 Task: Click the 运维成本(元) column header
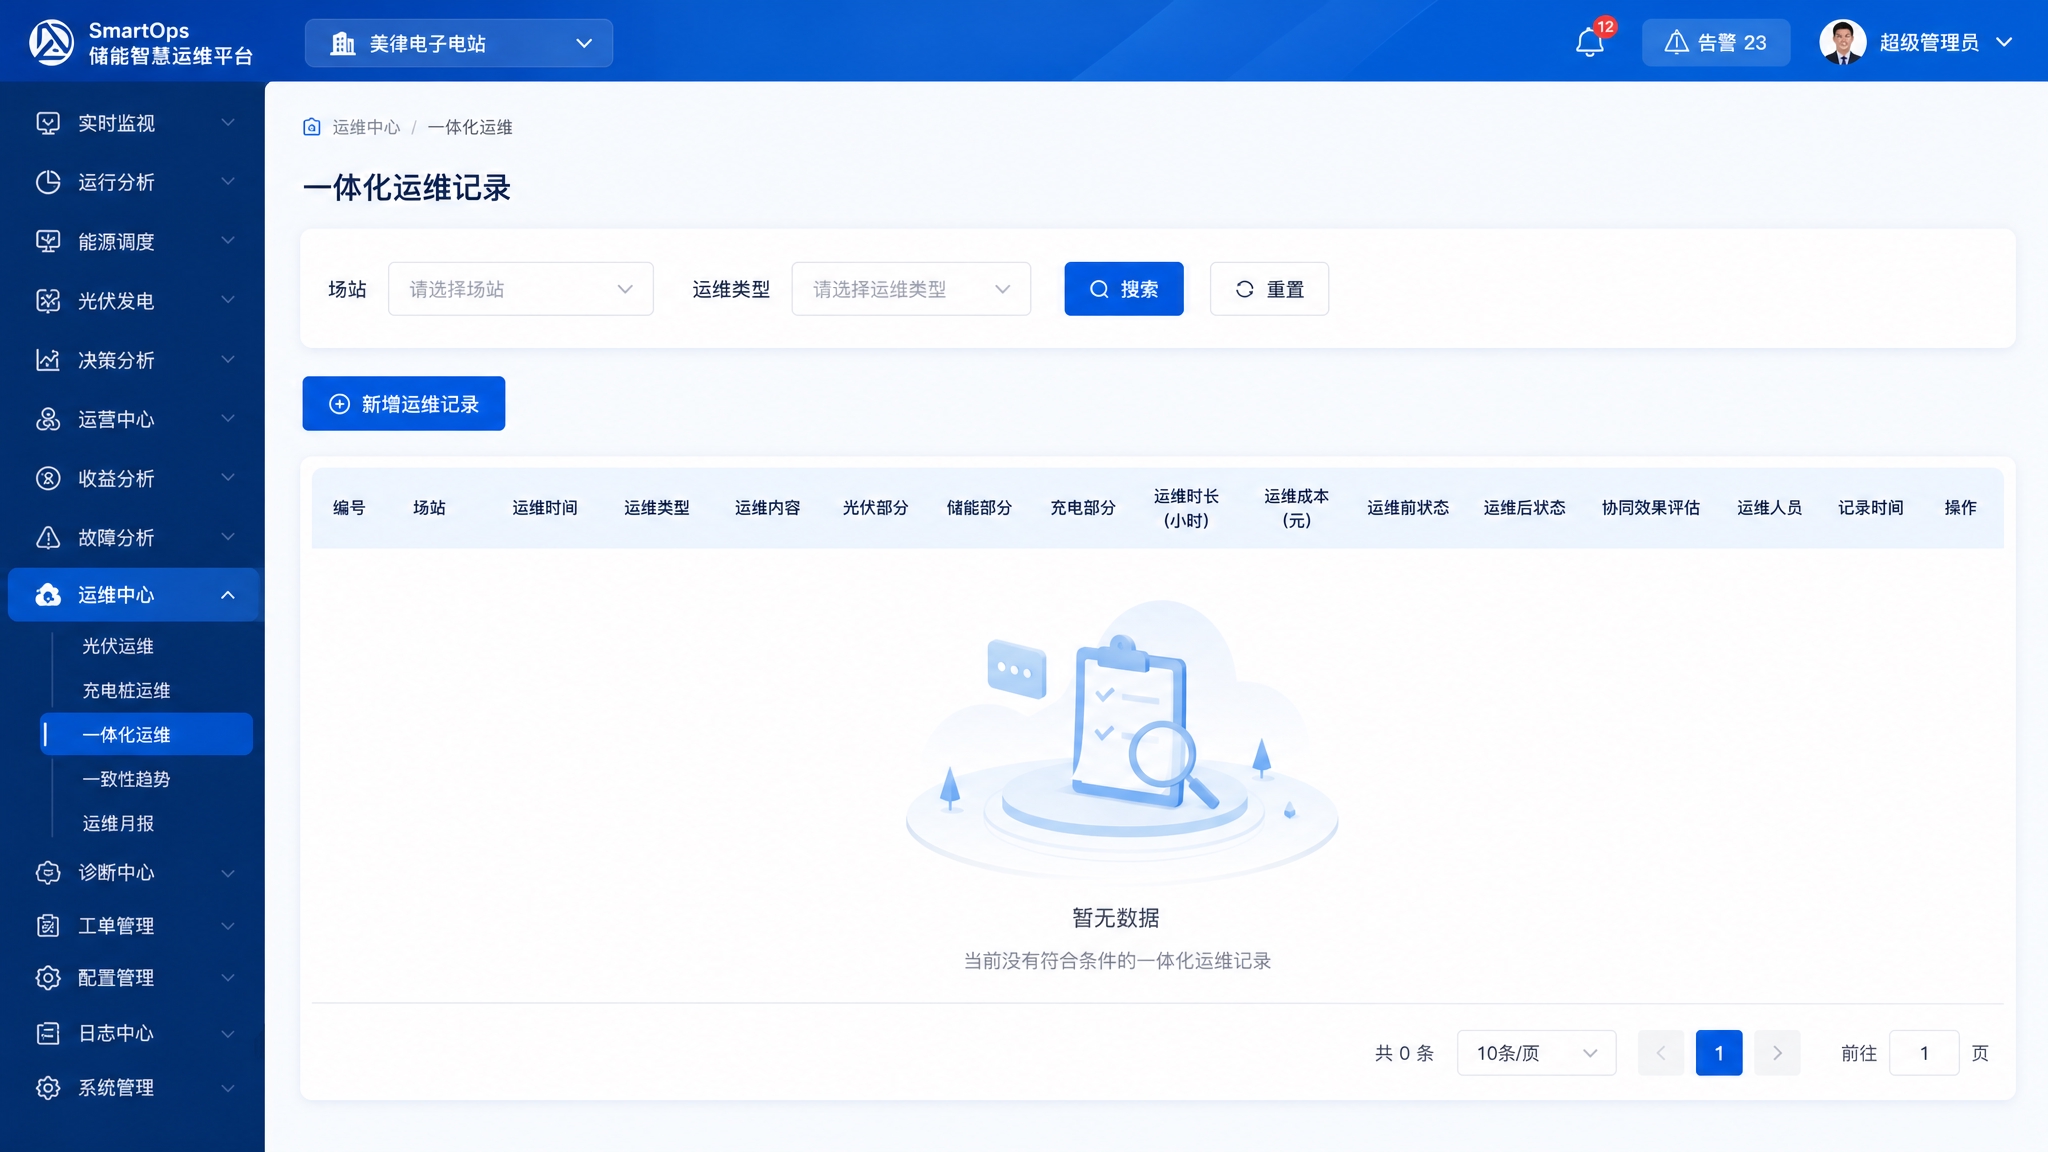click(x=1296, y=508)
